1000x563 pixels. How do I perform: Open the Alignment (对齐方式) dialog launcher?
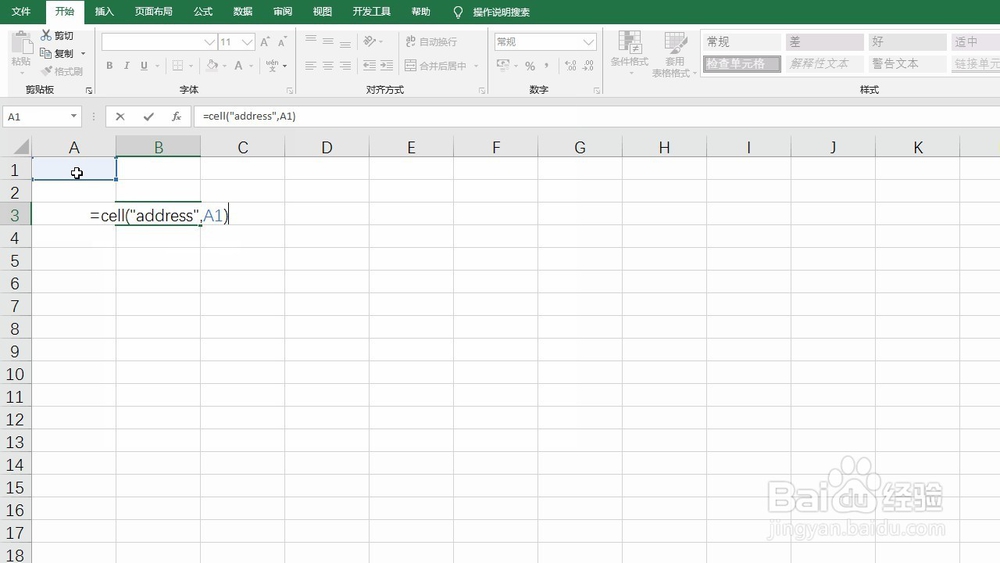[482, 91]
